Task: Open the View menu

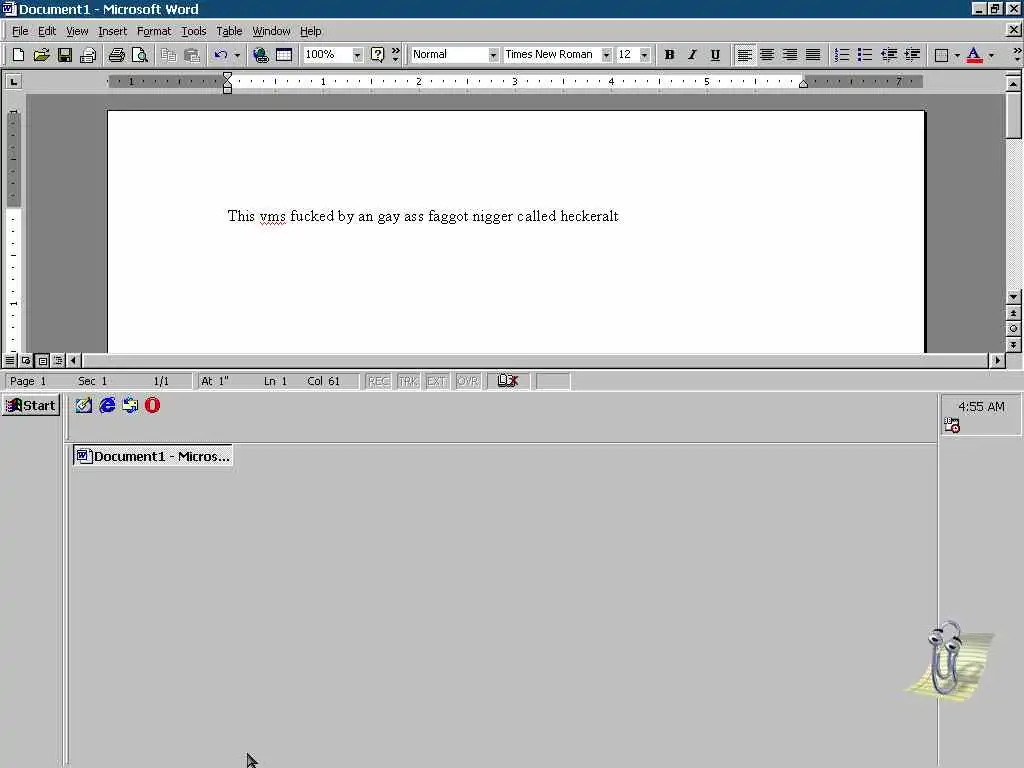Action: (77, 31)
